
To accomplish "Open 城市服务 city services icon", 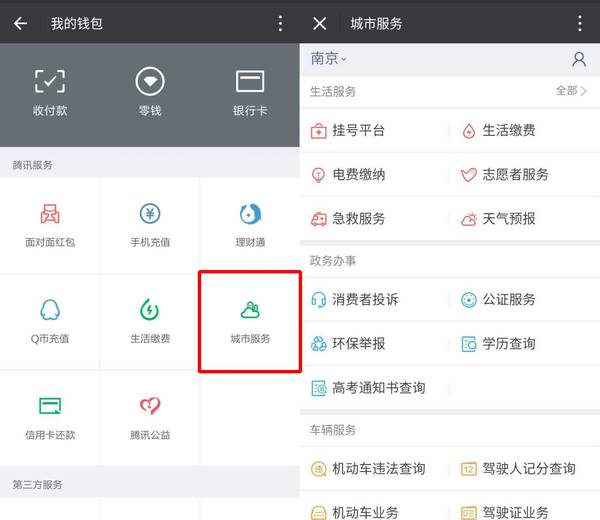I will [250, 310].
